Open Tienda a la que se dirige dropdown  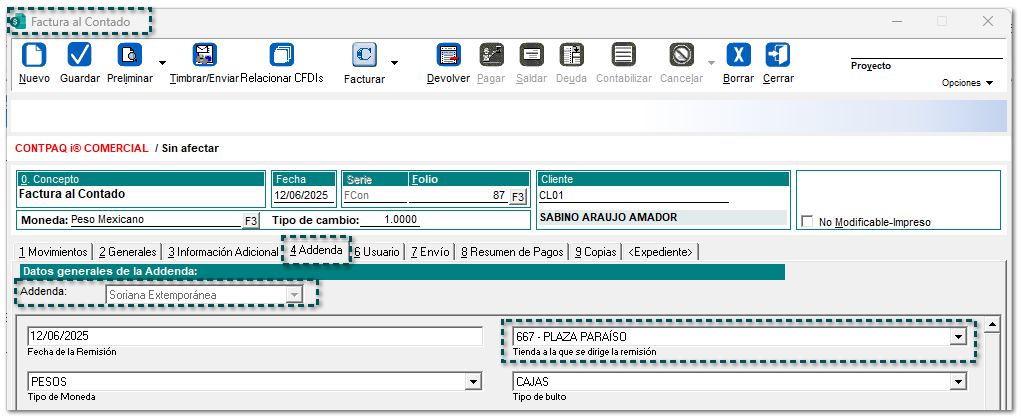pos(958,336)
